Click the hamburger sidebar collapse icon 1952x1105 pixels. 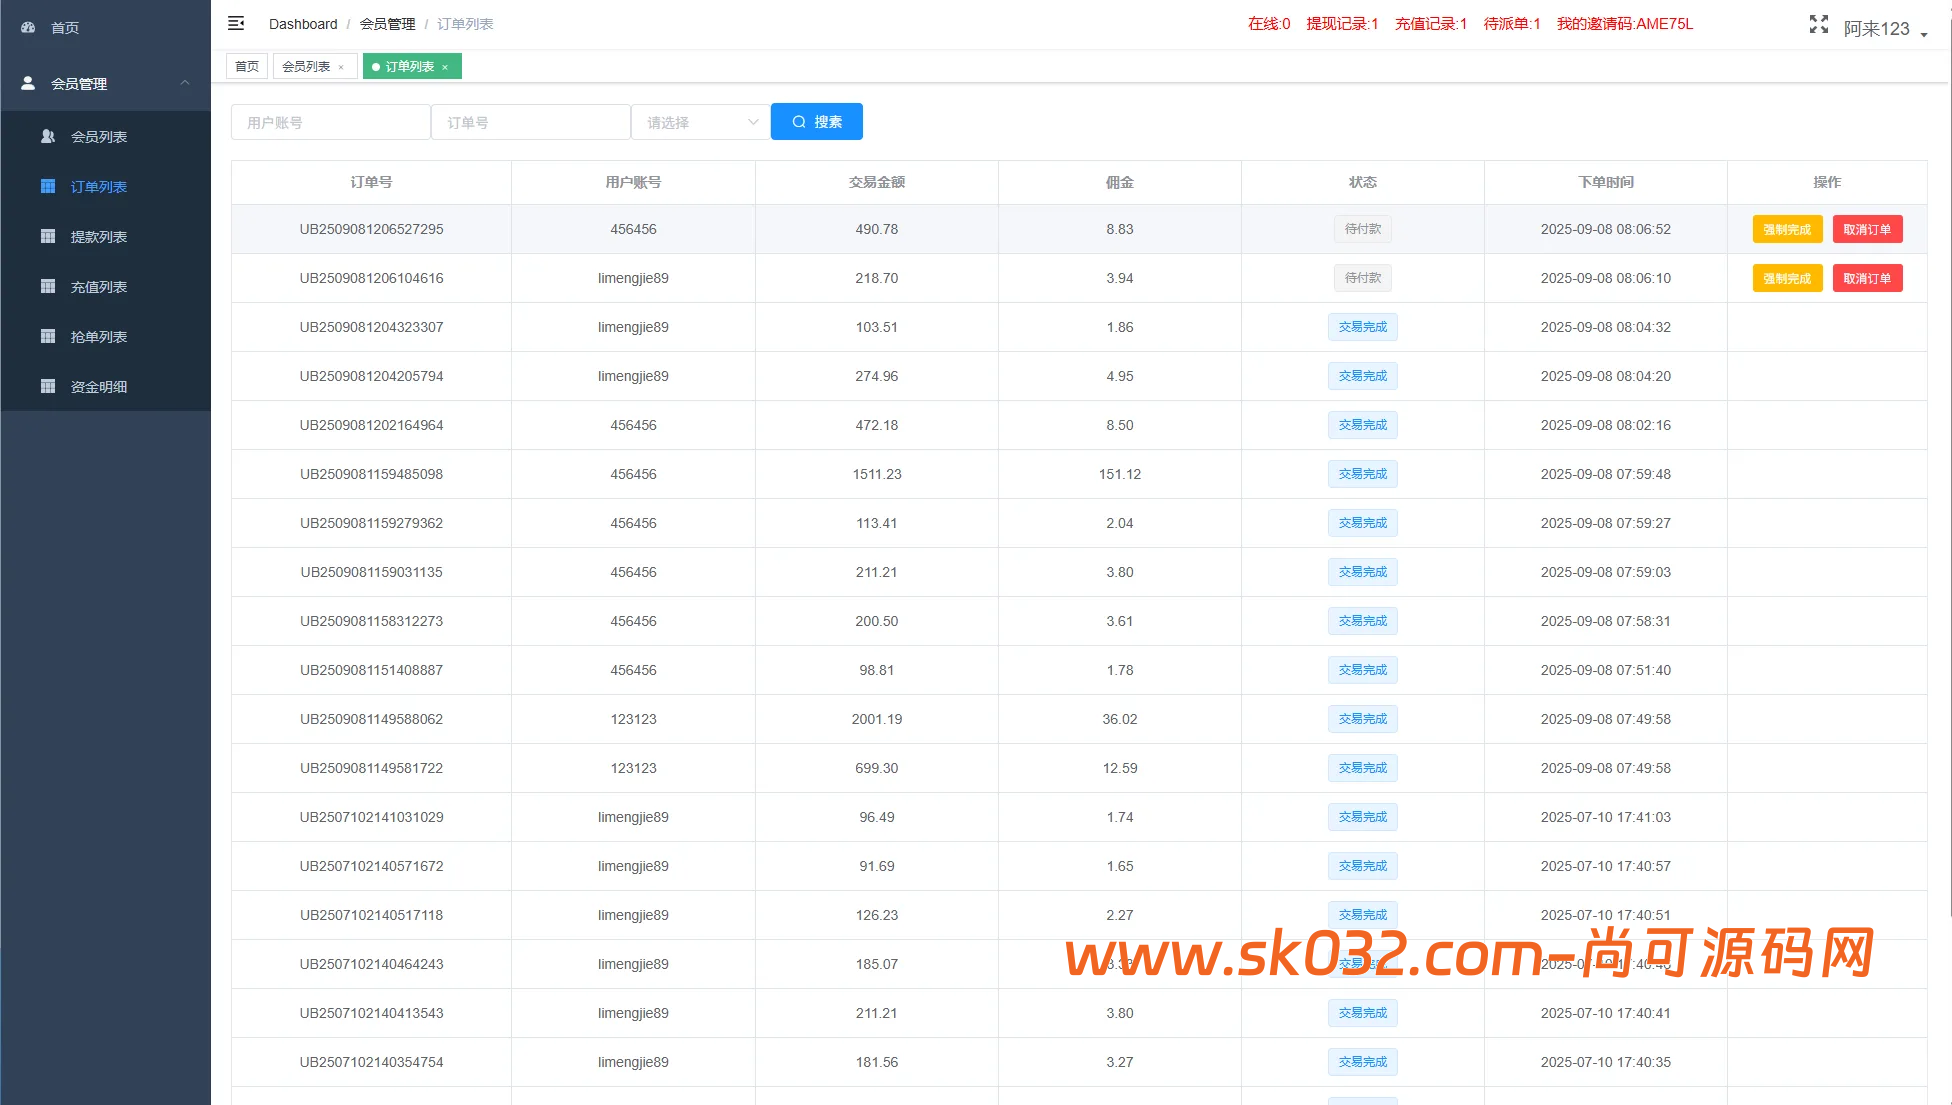[x=236, y=23]
